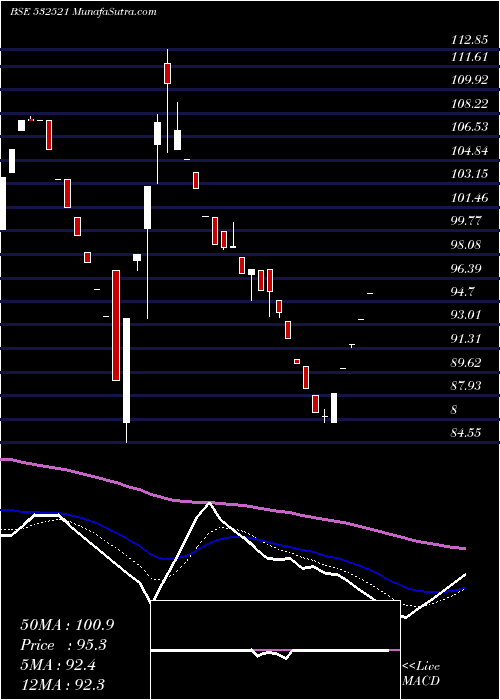The width and height of the screenshot is (500, 700).
Task: Click the 112.85 price axis label
Action: pyautogui.click(x=470, y=40)
